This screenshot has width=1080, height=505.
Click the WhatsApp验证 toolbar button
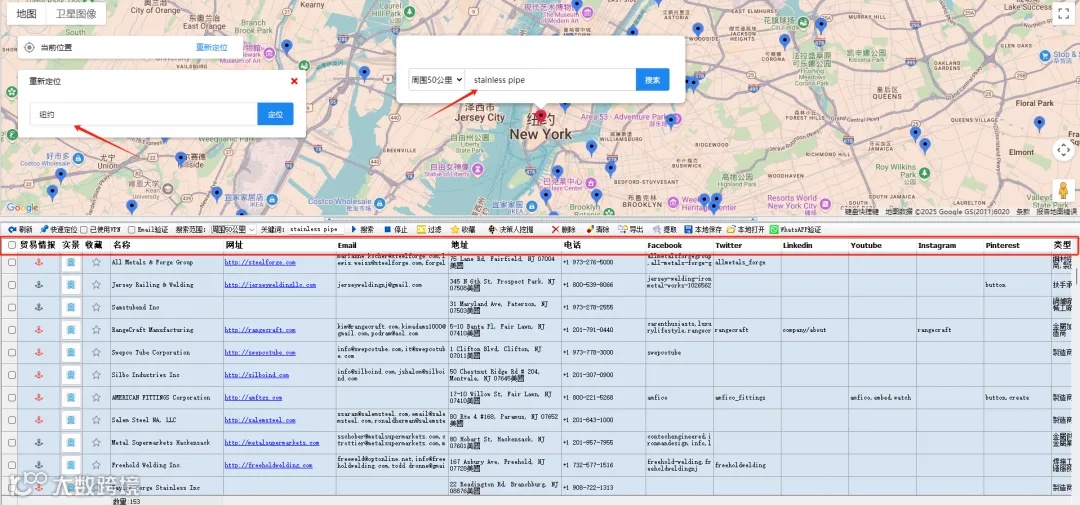796,229
